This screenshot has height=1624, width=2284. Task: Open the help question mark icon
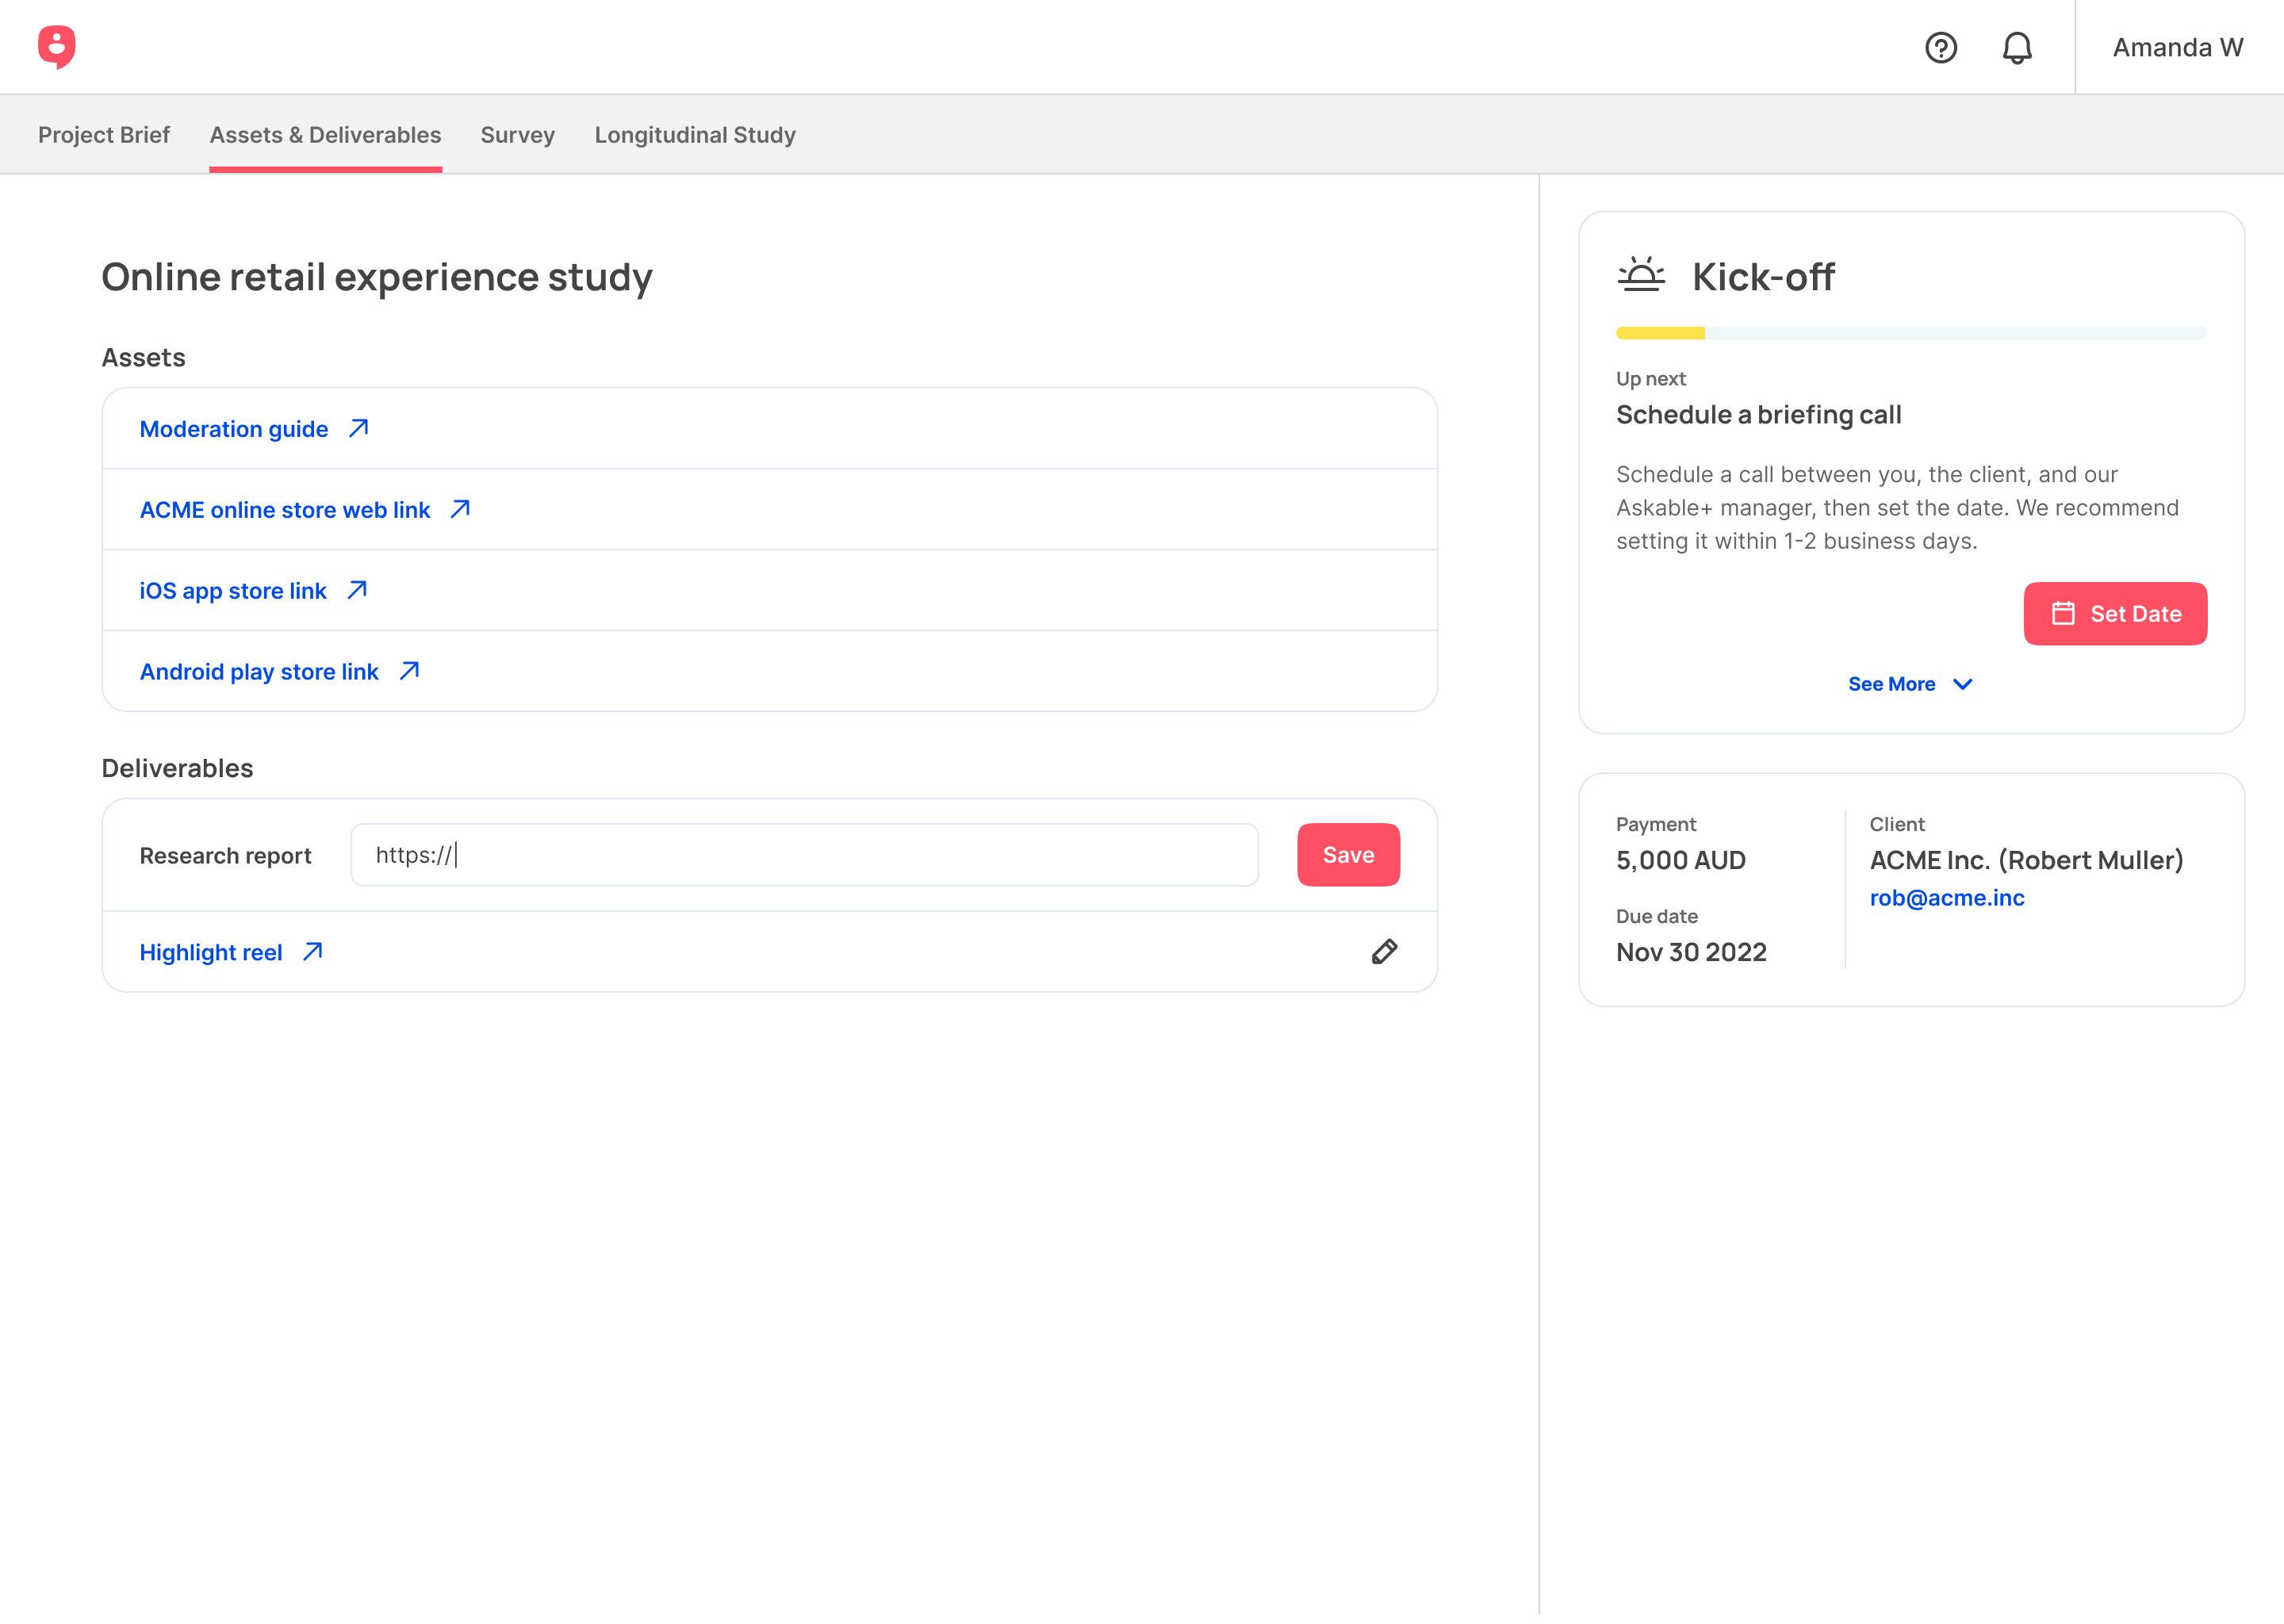click(1940, 48)
